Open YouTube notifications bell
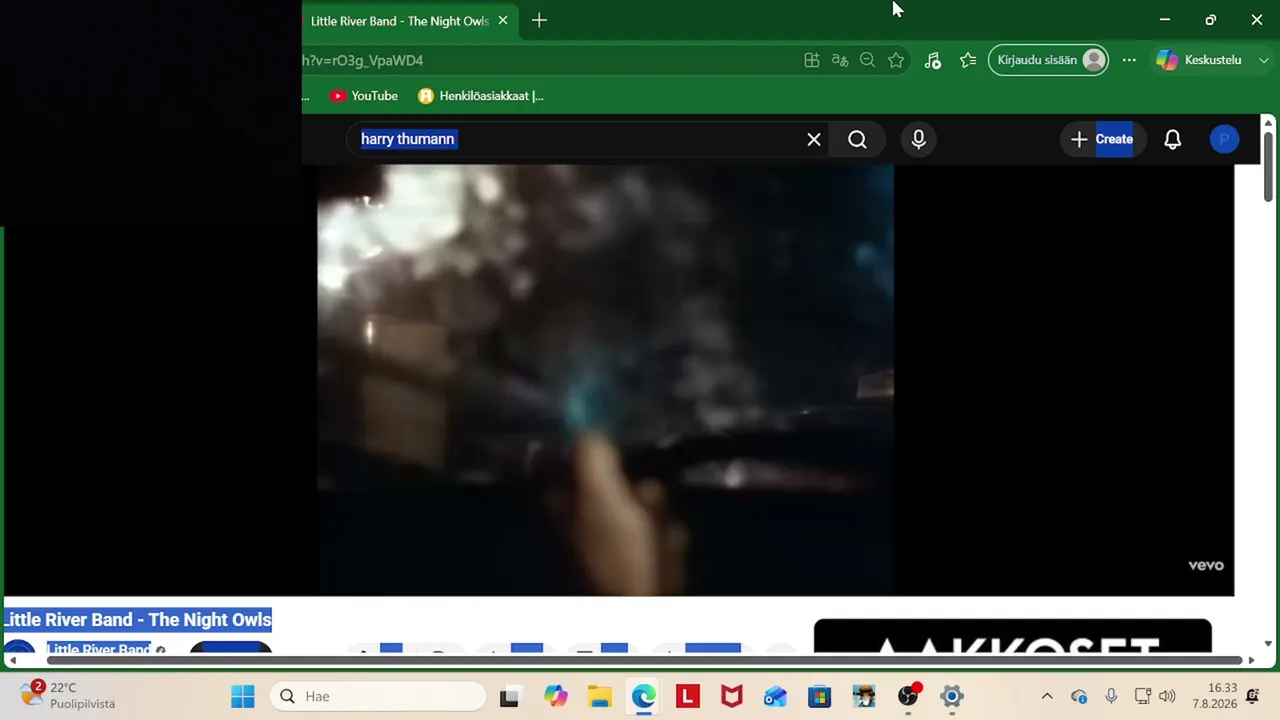 [1172, 139]
